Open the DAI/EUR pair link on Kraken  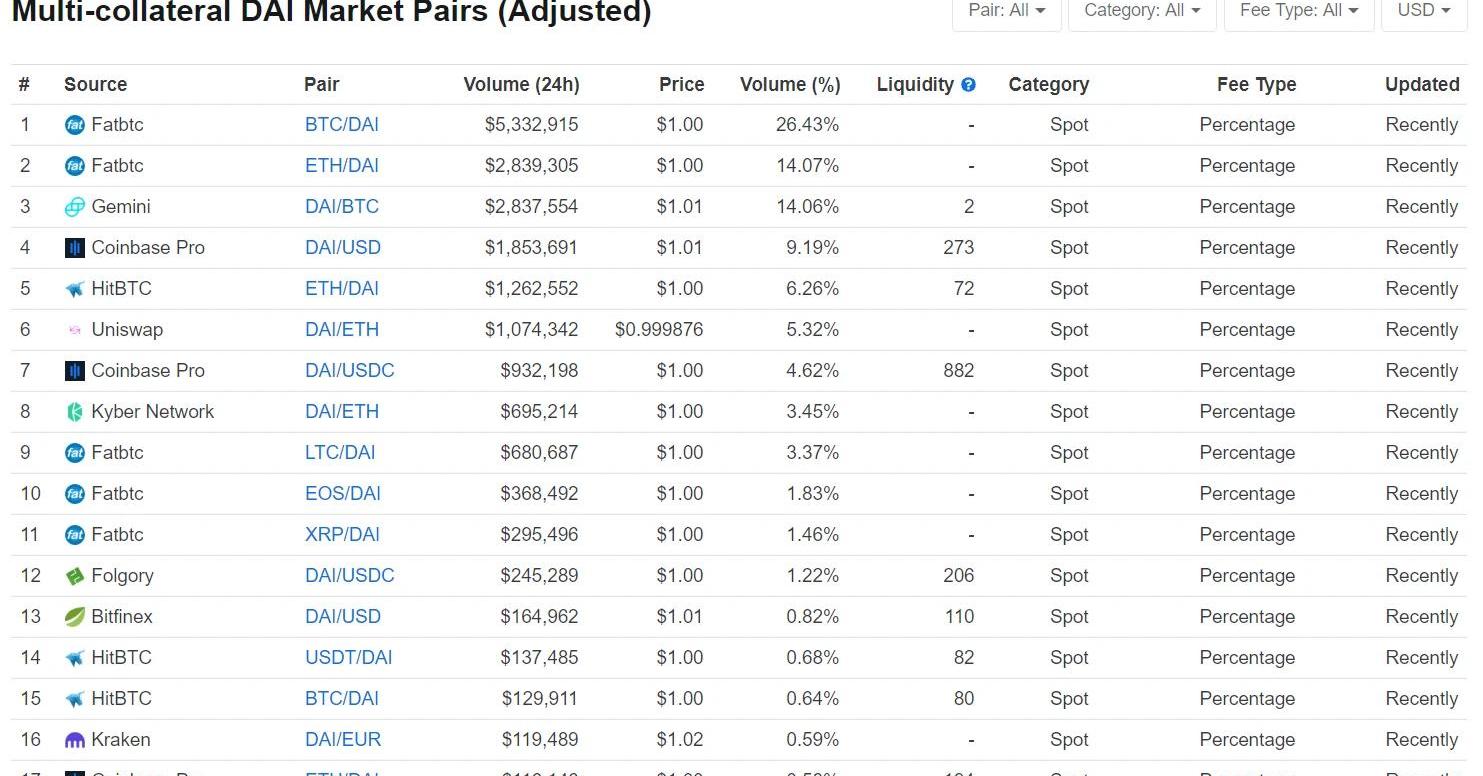point(343,740)
